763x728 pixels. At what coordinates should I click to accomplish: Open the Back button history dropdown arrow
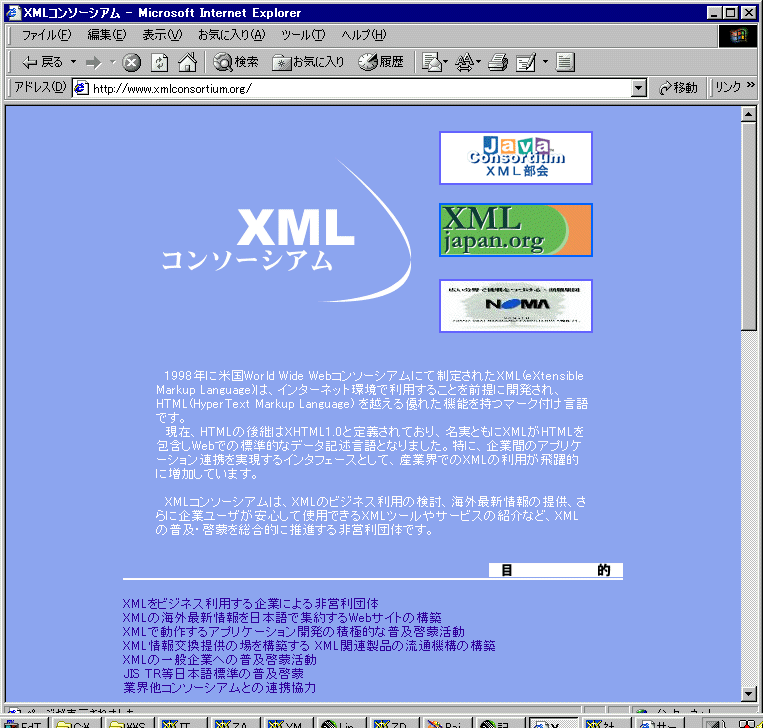point(73,62)
